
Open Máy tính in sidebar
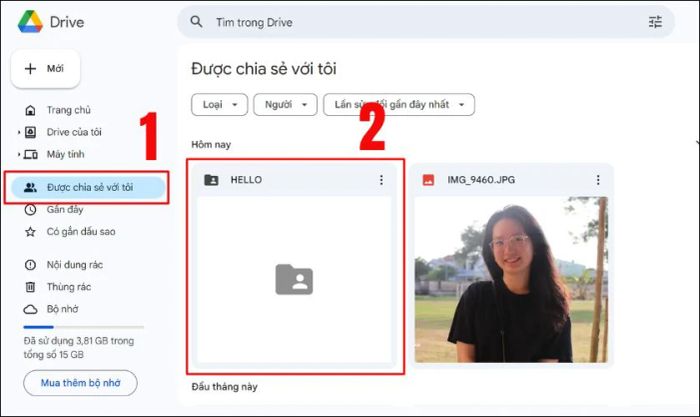pos(65,154)
